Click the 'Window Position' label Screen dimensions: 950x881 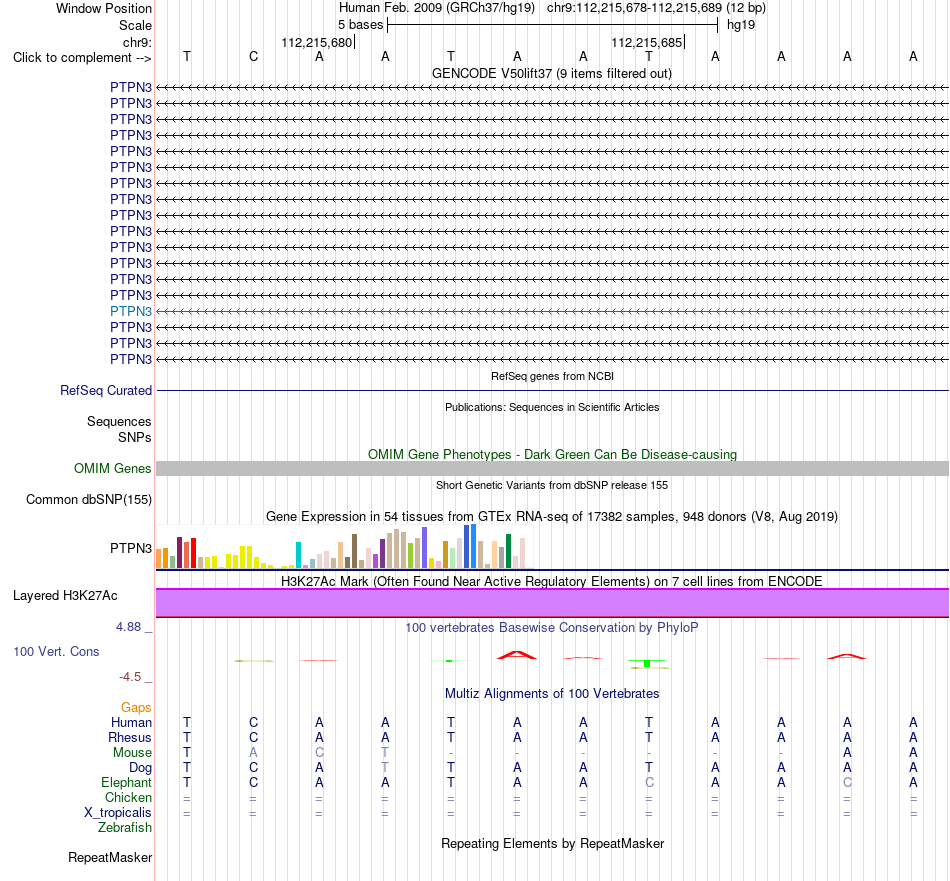[104, 8]
